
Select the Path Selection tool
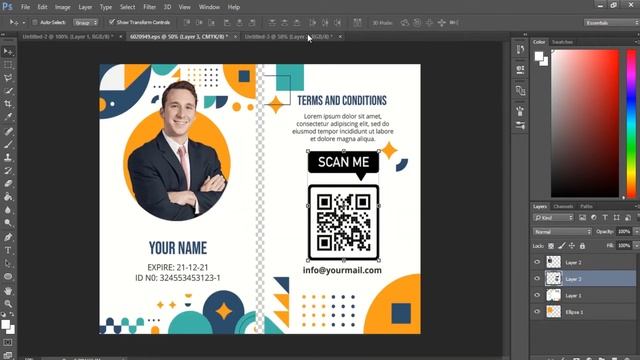8,263
